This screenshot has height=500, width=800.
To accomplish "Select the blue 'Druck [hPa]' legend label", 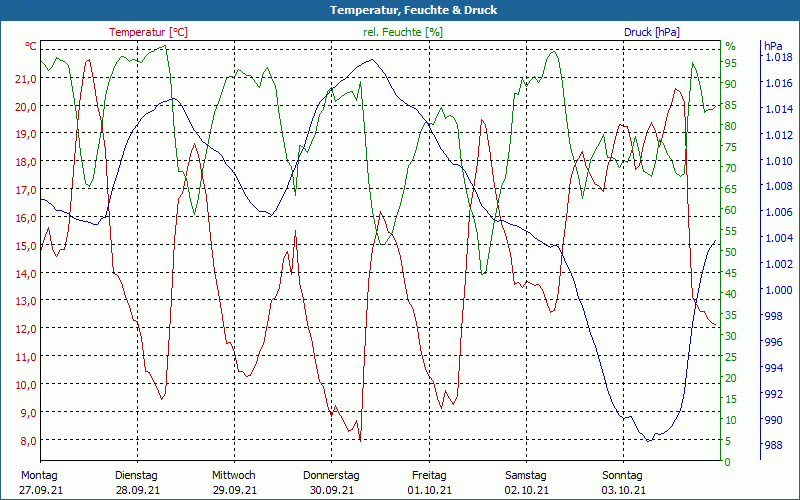I will 652,32.
